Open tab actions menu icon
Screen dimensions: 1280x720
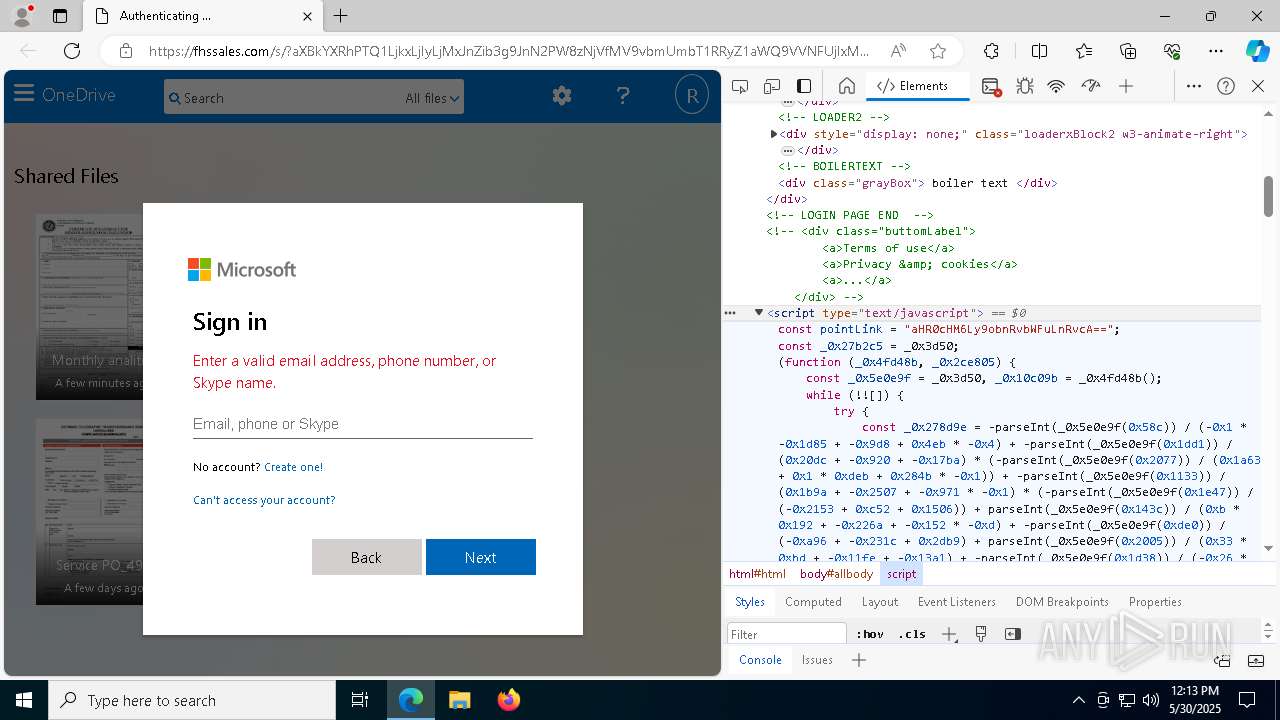point(60,16)
